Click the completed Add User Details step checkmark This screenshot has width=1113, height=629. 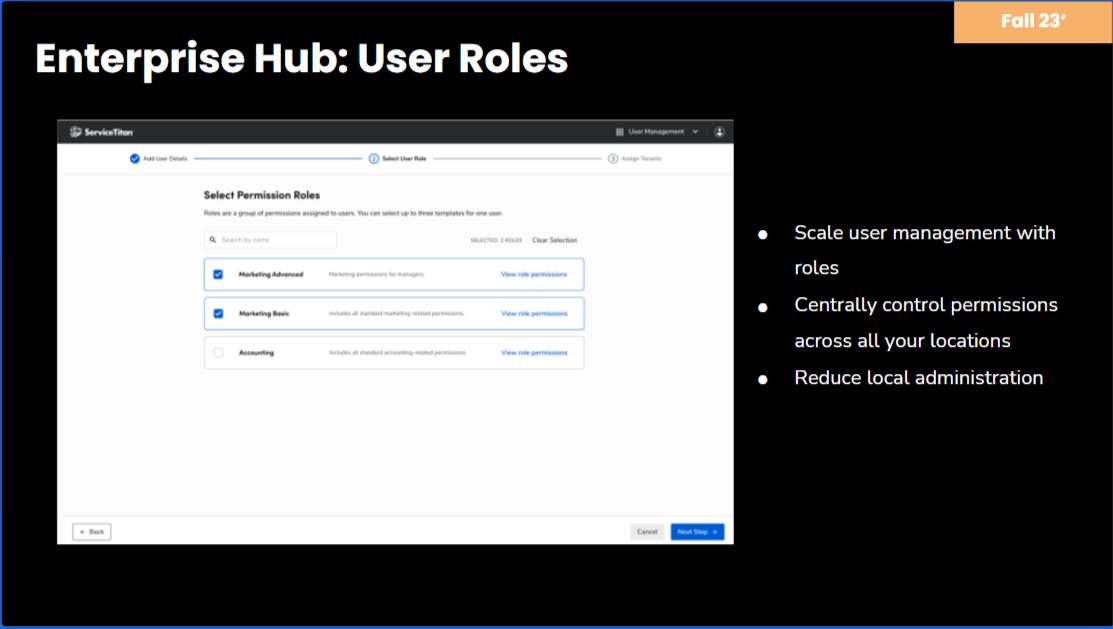(135, 159)
